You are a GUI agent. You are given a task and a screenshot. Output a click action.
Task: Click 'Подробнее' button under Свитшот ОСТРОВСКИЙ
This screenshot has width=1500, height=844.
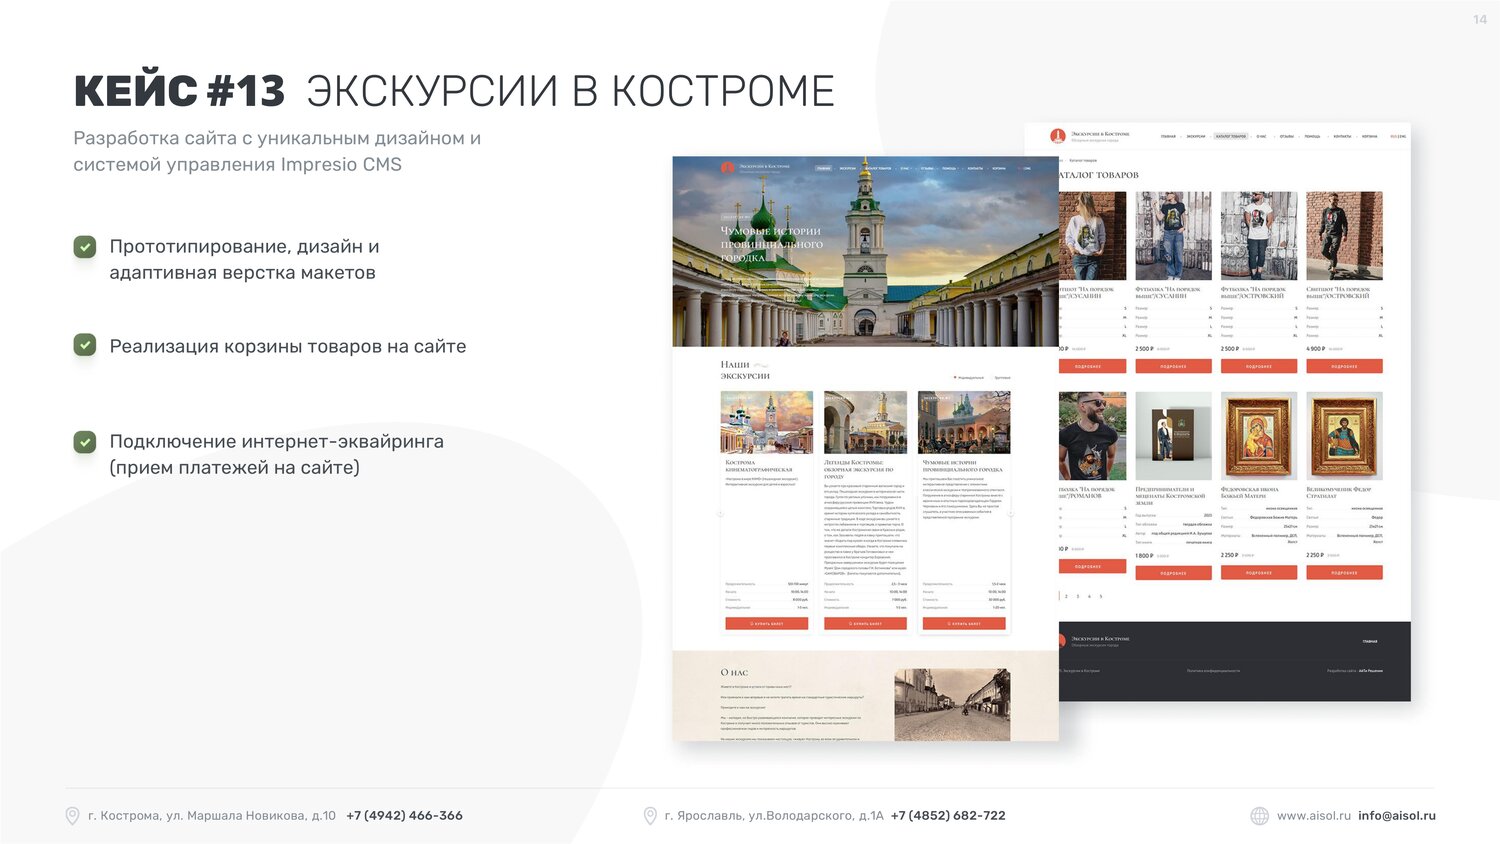point(1344,366)
